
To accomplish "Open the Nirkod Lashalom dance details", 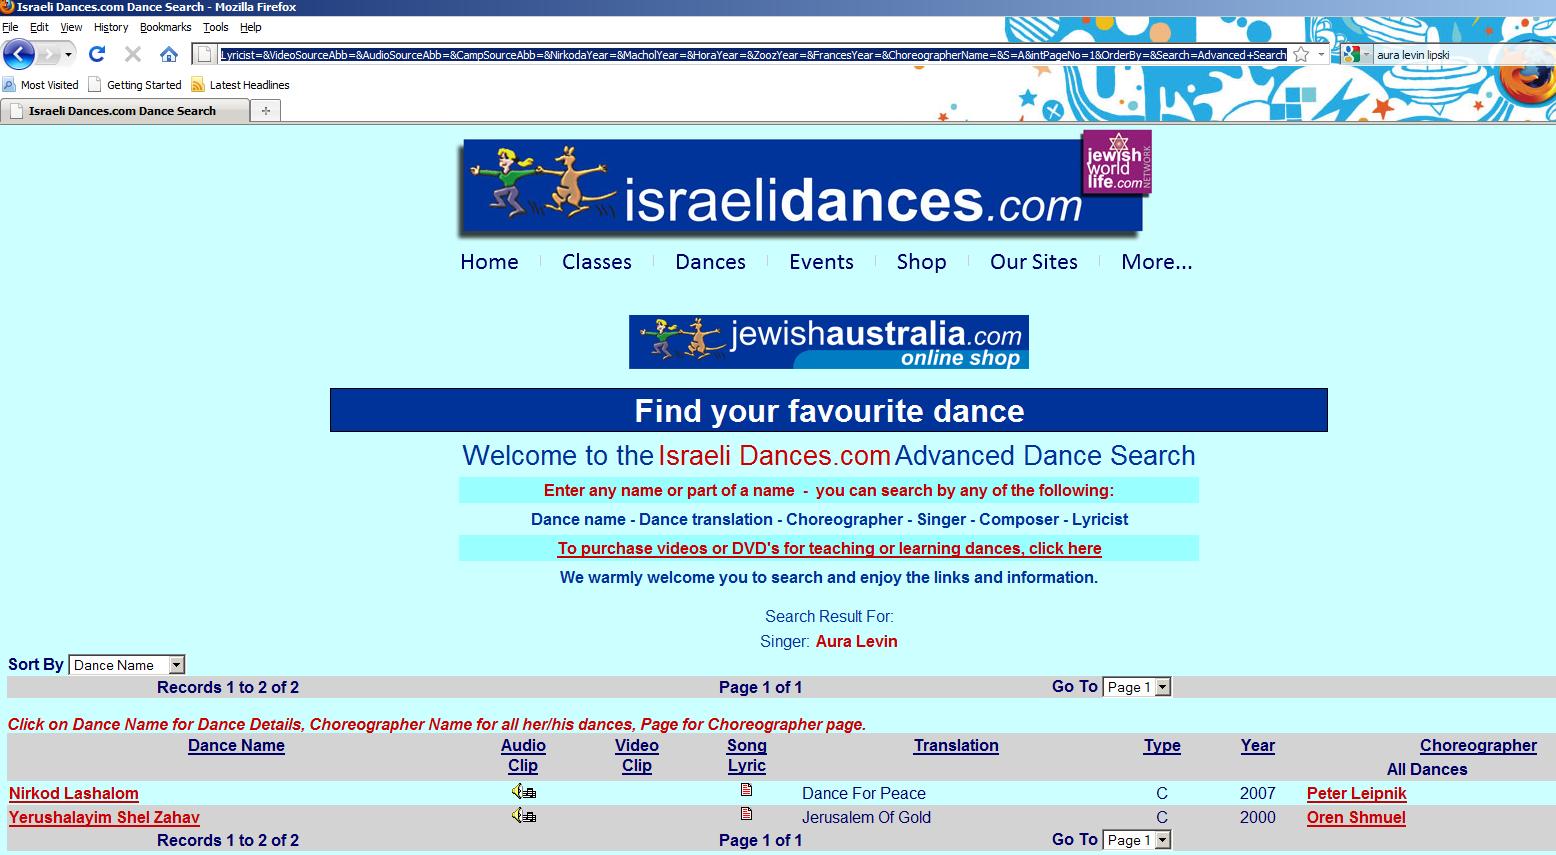I will coord(74,793).
